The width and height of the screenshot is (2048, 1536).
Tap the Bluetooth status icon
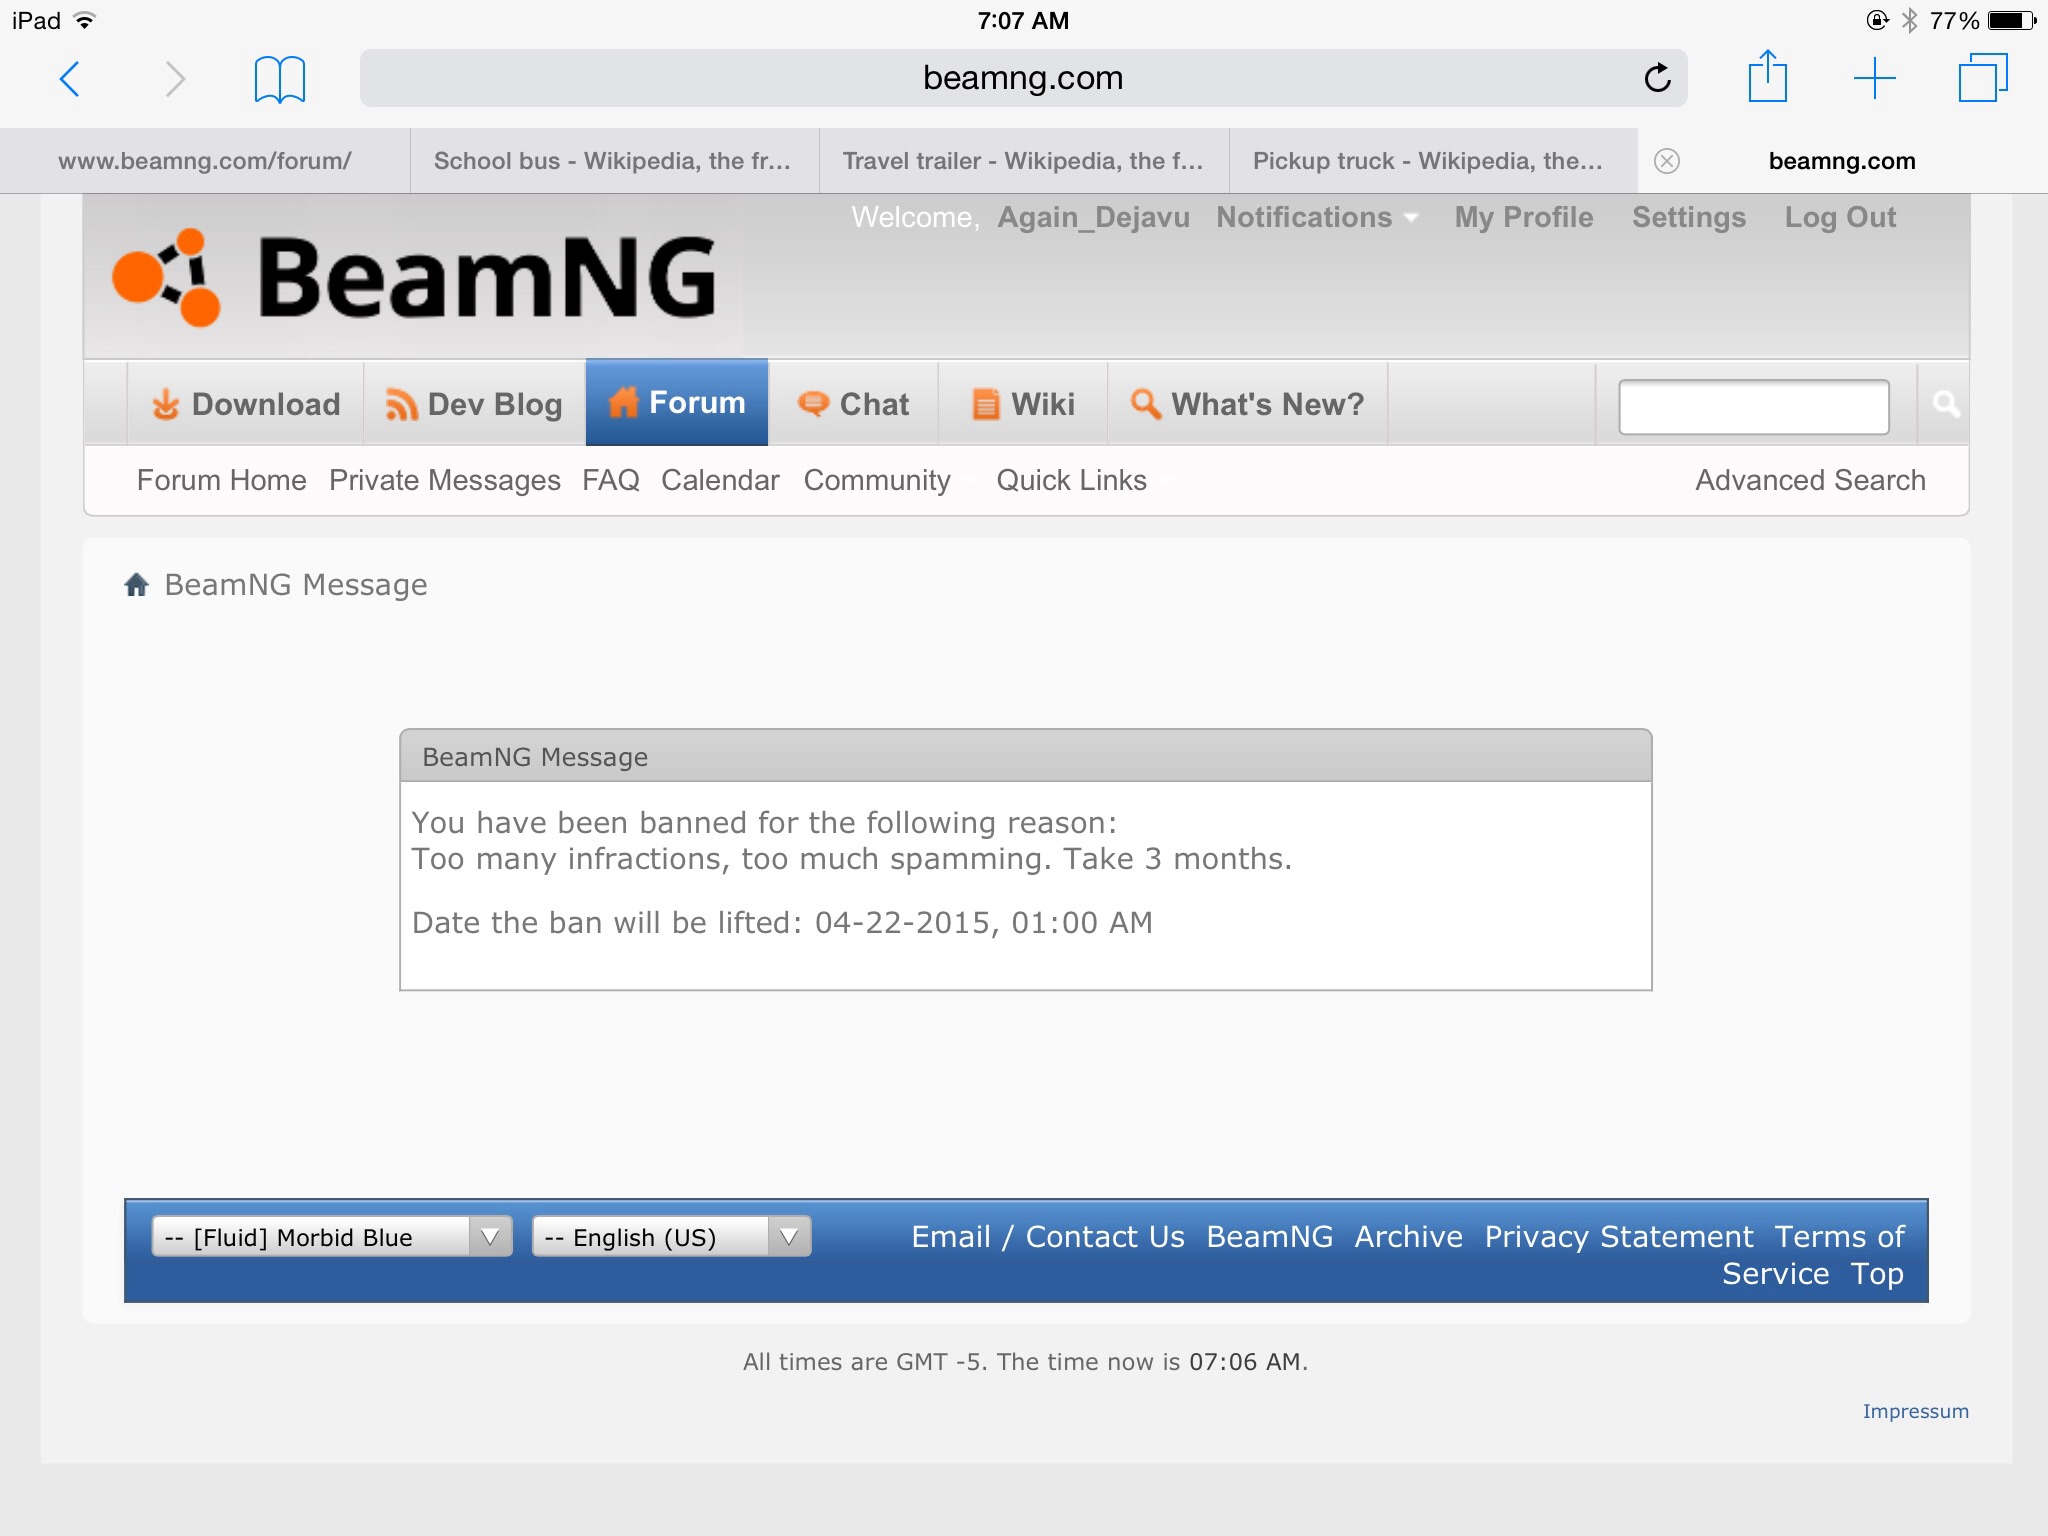[1909, 20]
